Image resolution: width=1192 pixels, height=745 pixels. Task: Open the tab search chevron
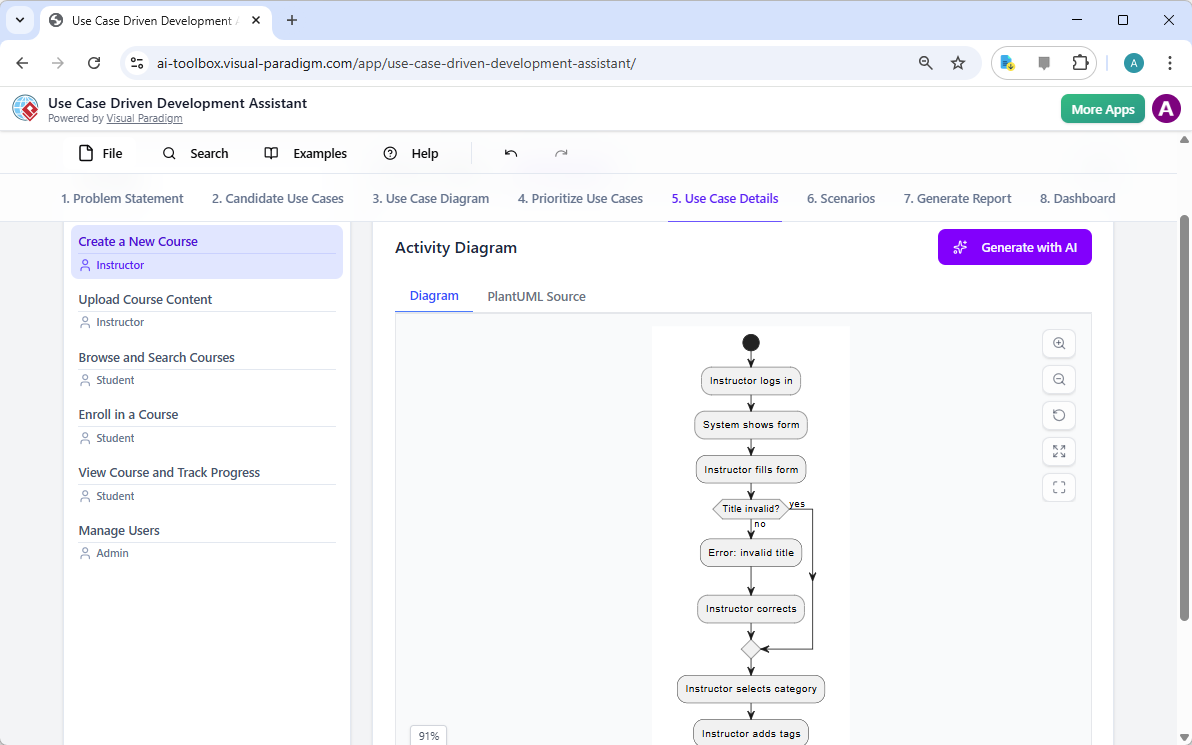[20, 20]
